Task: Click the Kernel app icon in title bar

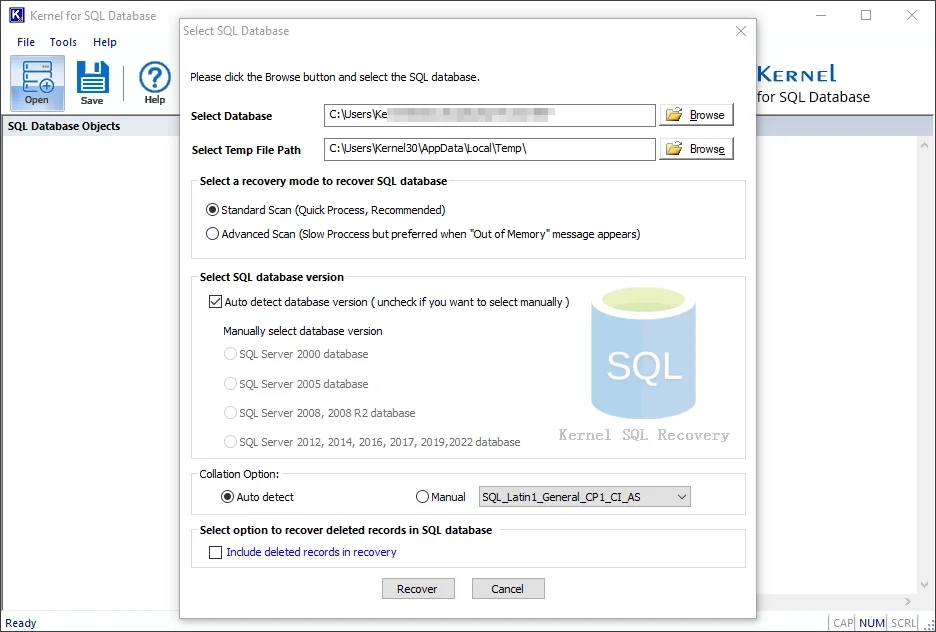Action: coord(17,16)
